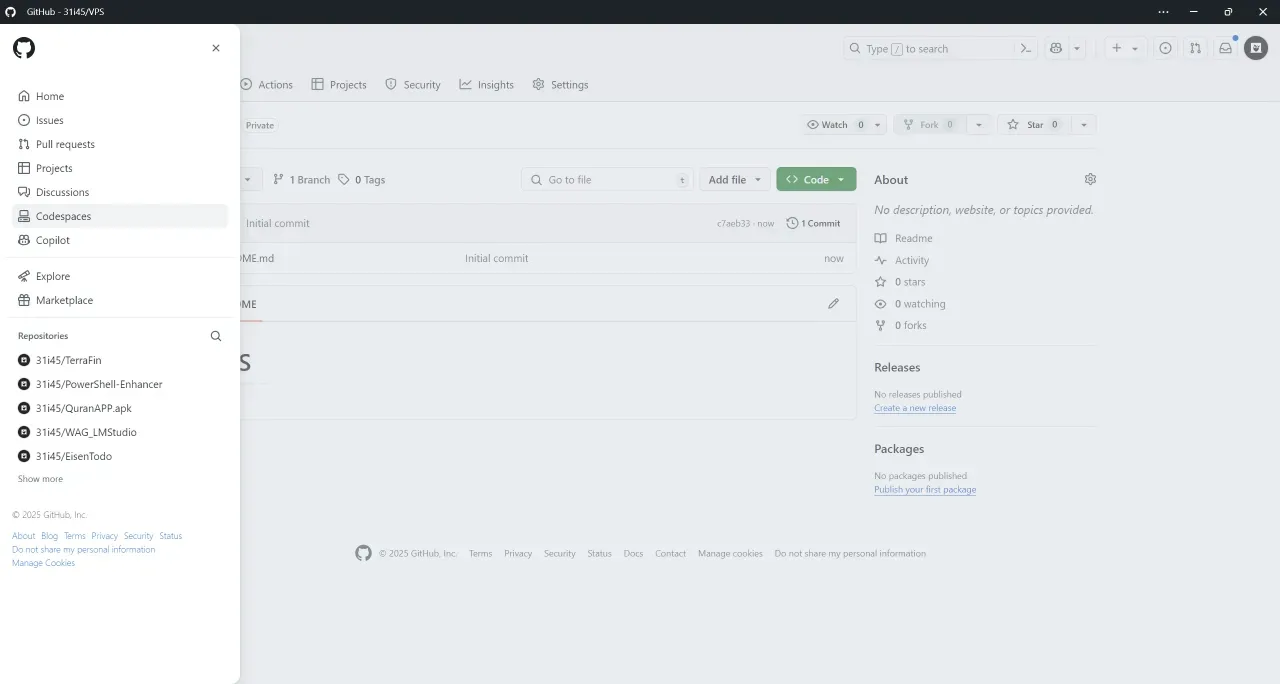Viewport: 1280px width, 684px height.
Task: View the 1 Branch link
Action: [x=301, y=180]
